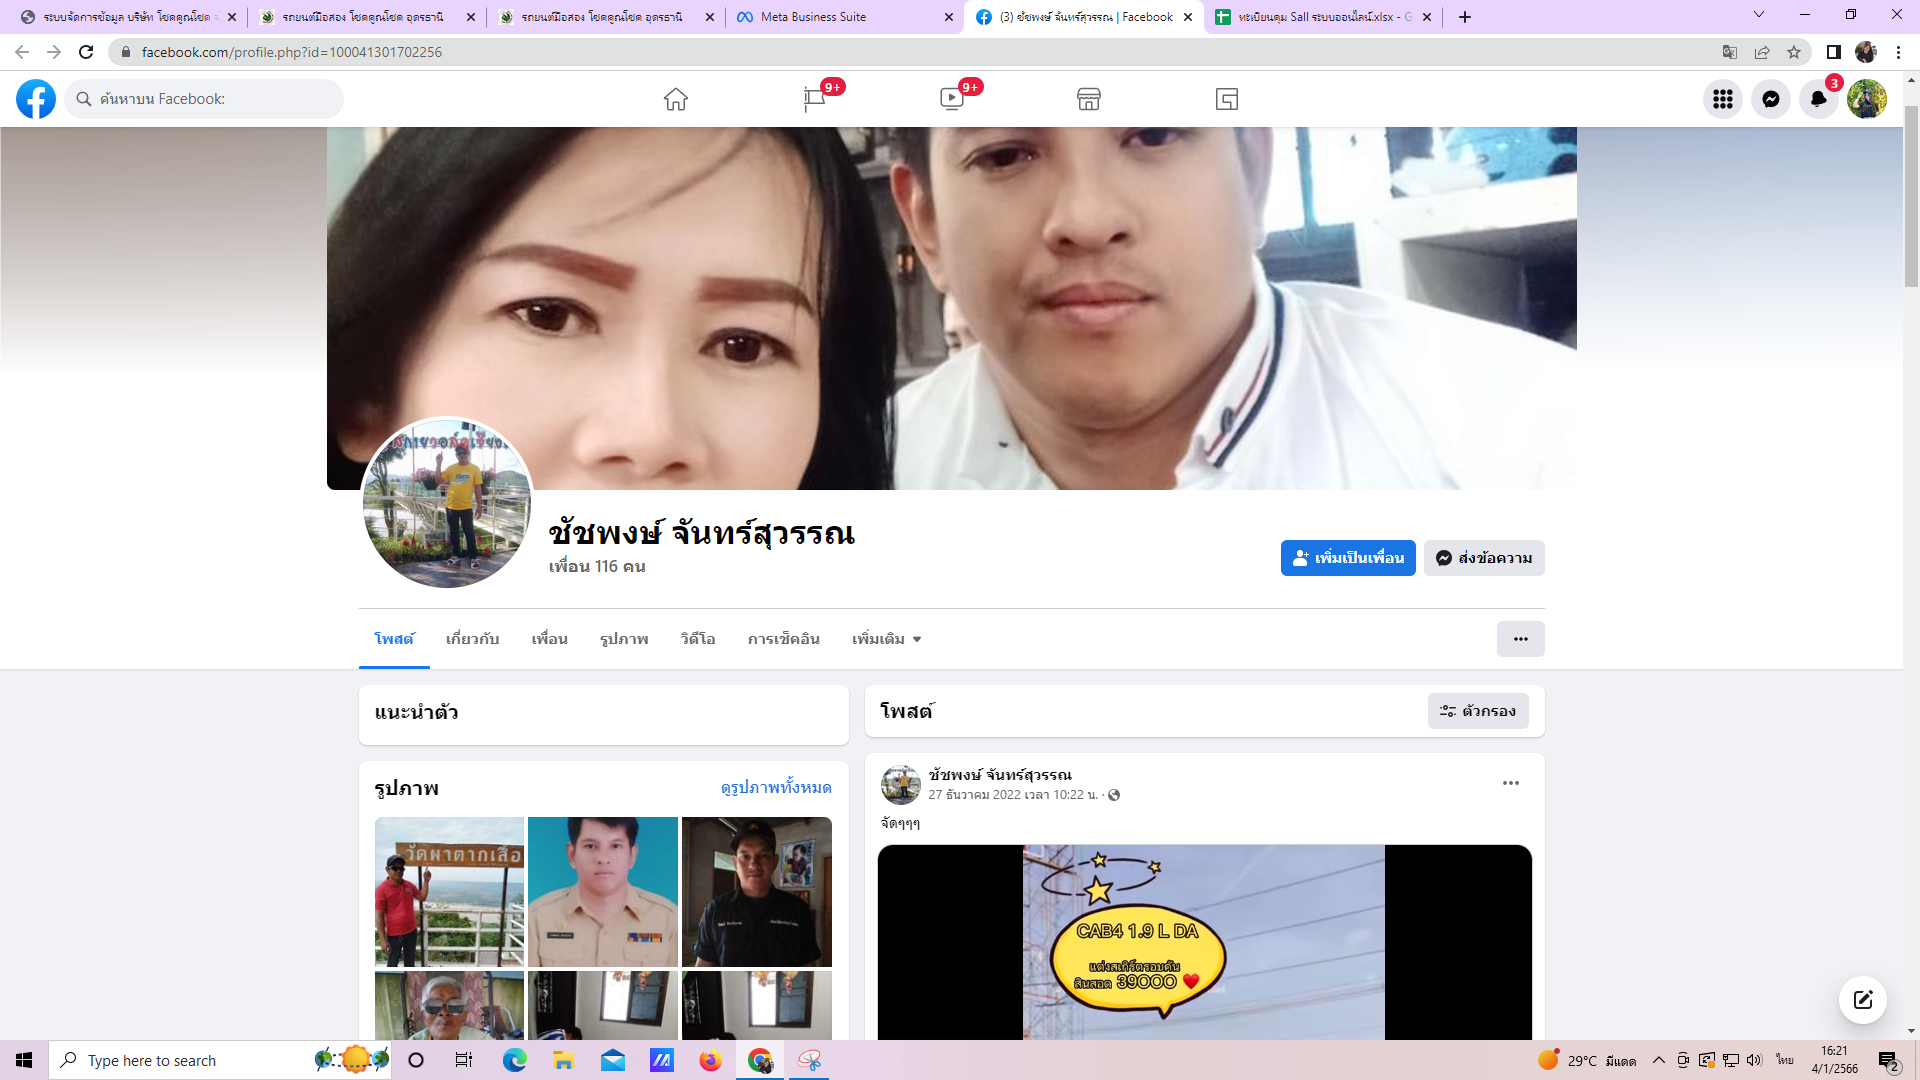Open the notifications bell

click(x=1819, y=99)
